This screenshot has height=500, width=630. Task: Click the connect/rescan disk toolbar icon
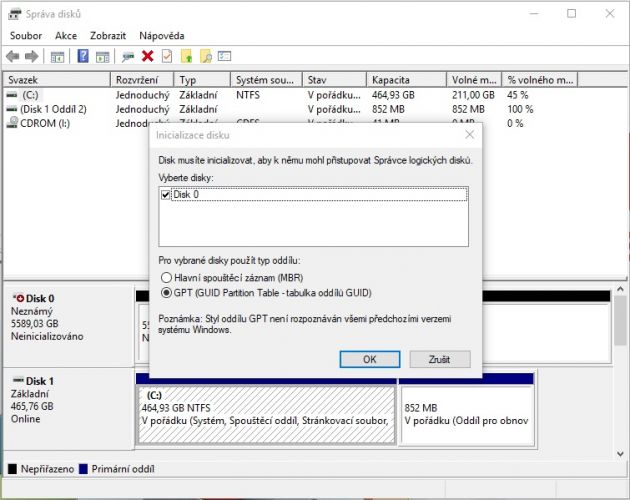point(128,57)
